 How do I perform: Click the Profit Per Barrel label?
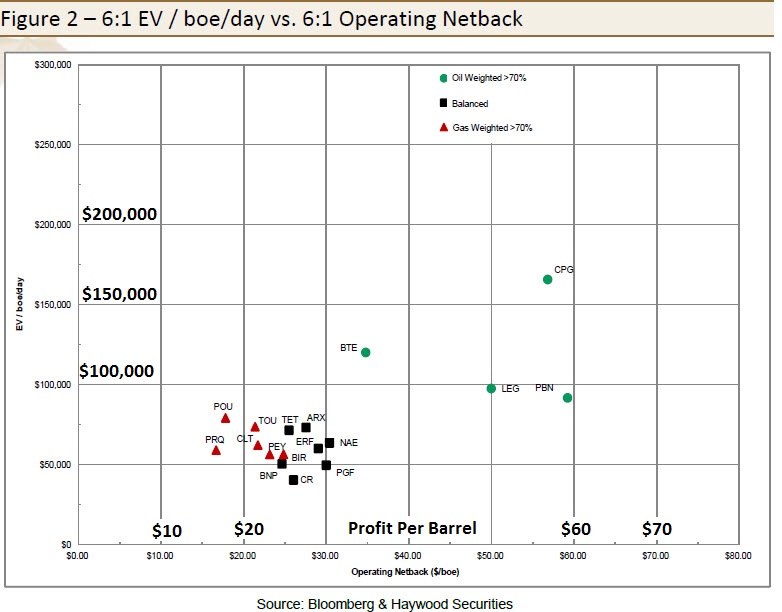pyautogui.click(x=412, y=528)
